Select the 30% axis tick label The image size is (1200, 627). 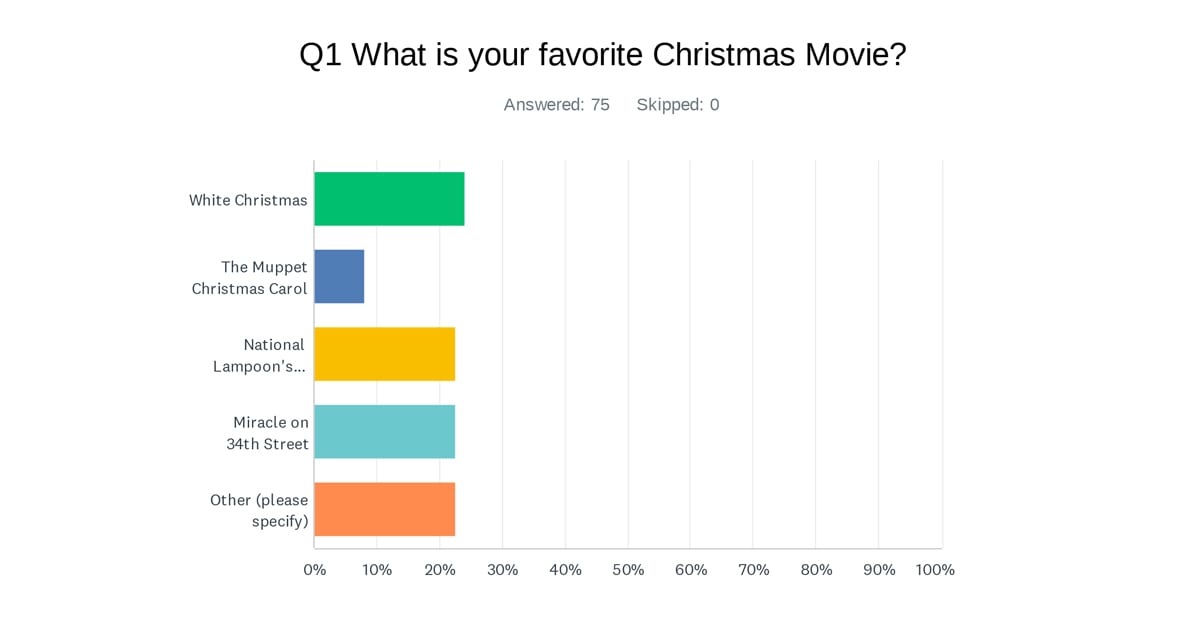502,570
